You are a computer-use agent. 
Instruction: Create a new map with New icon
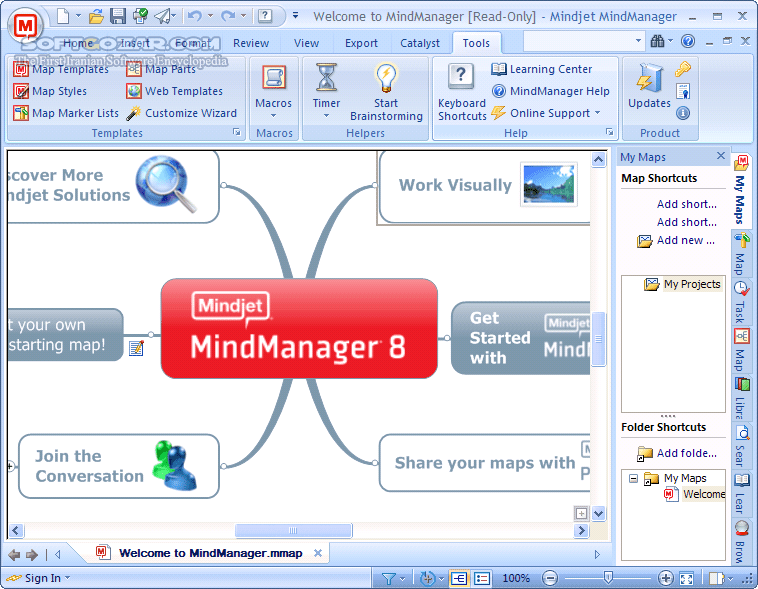click(x=63, y=16)
